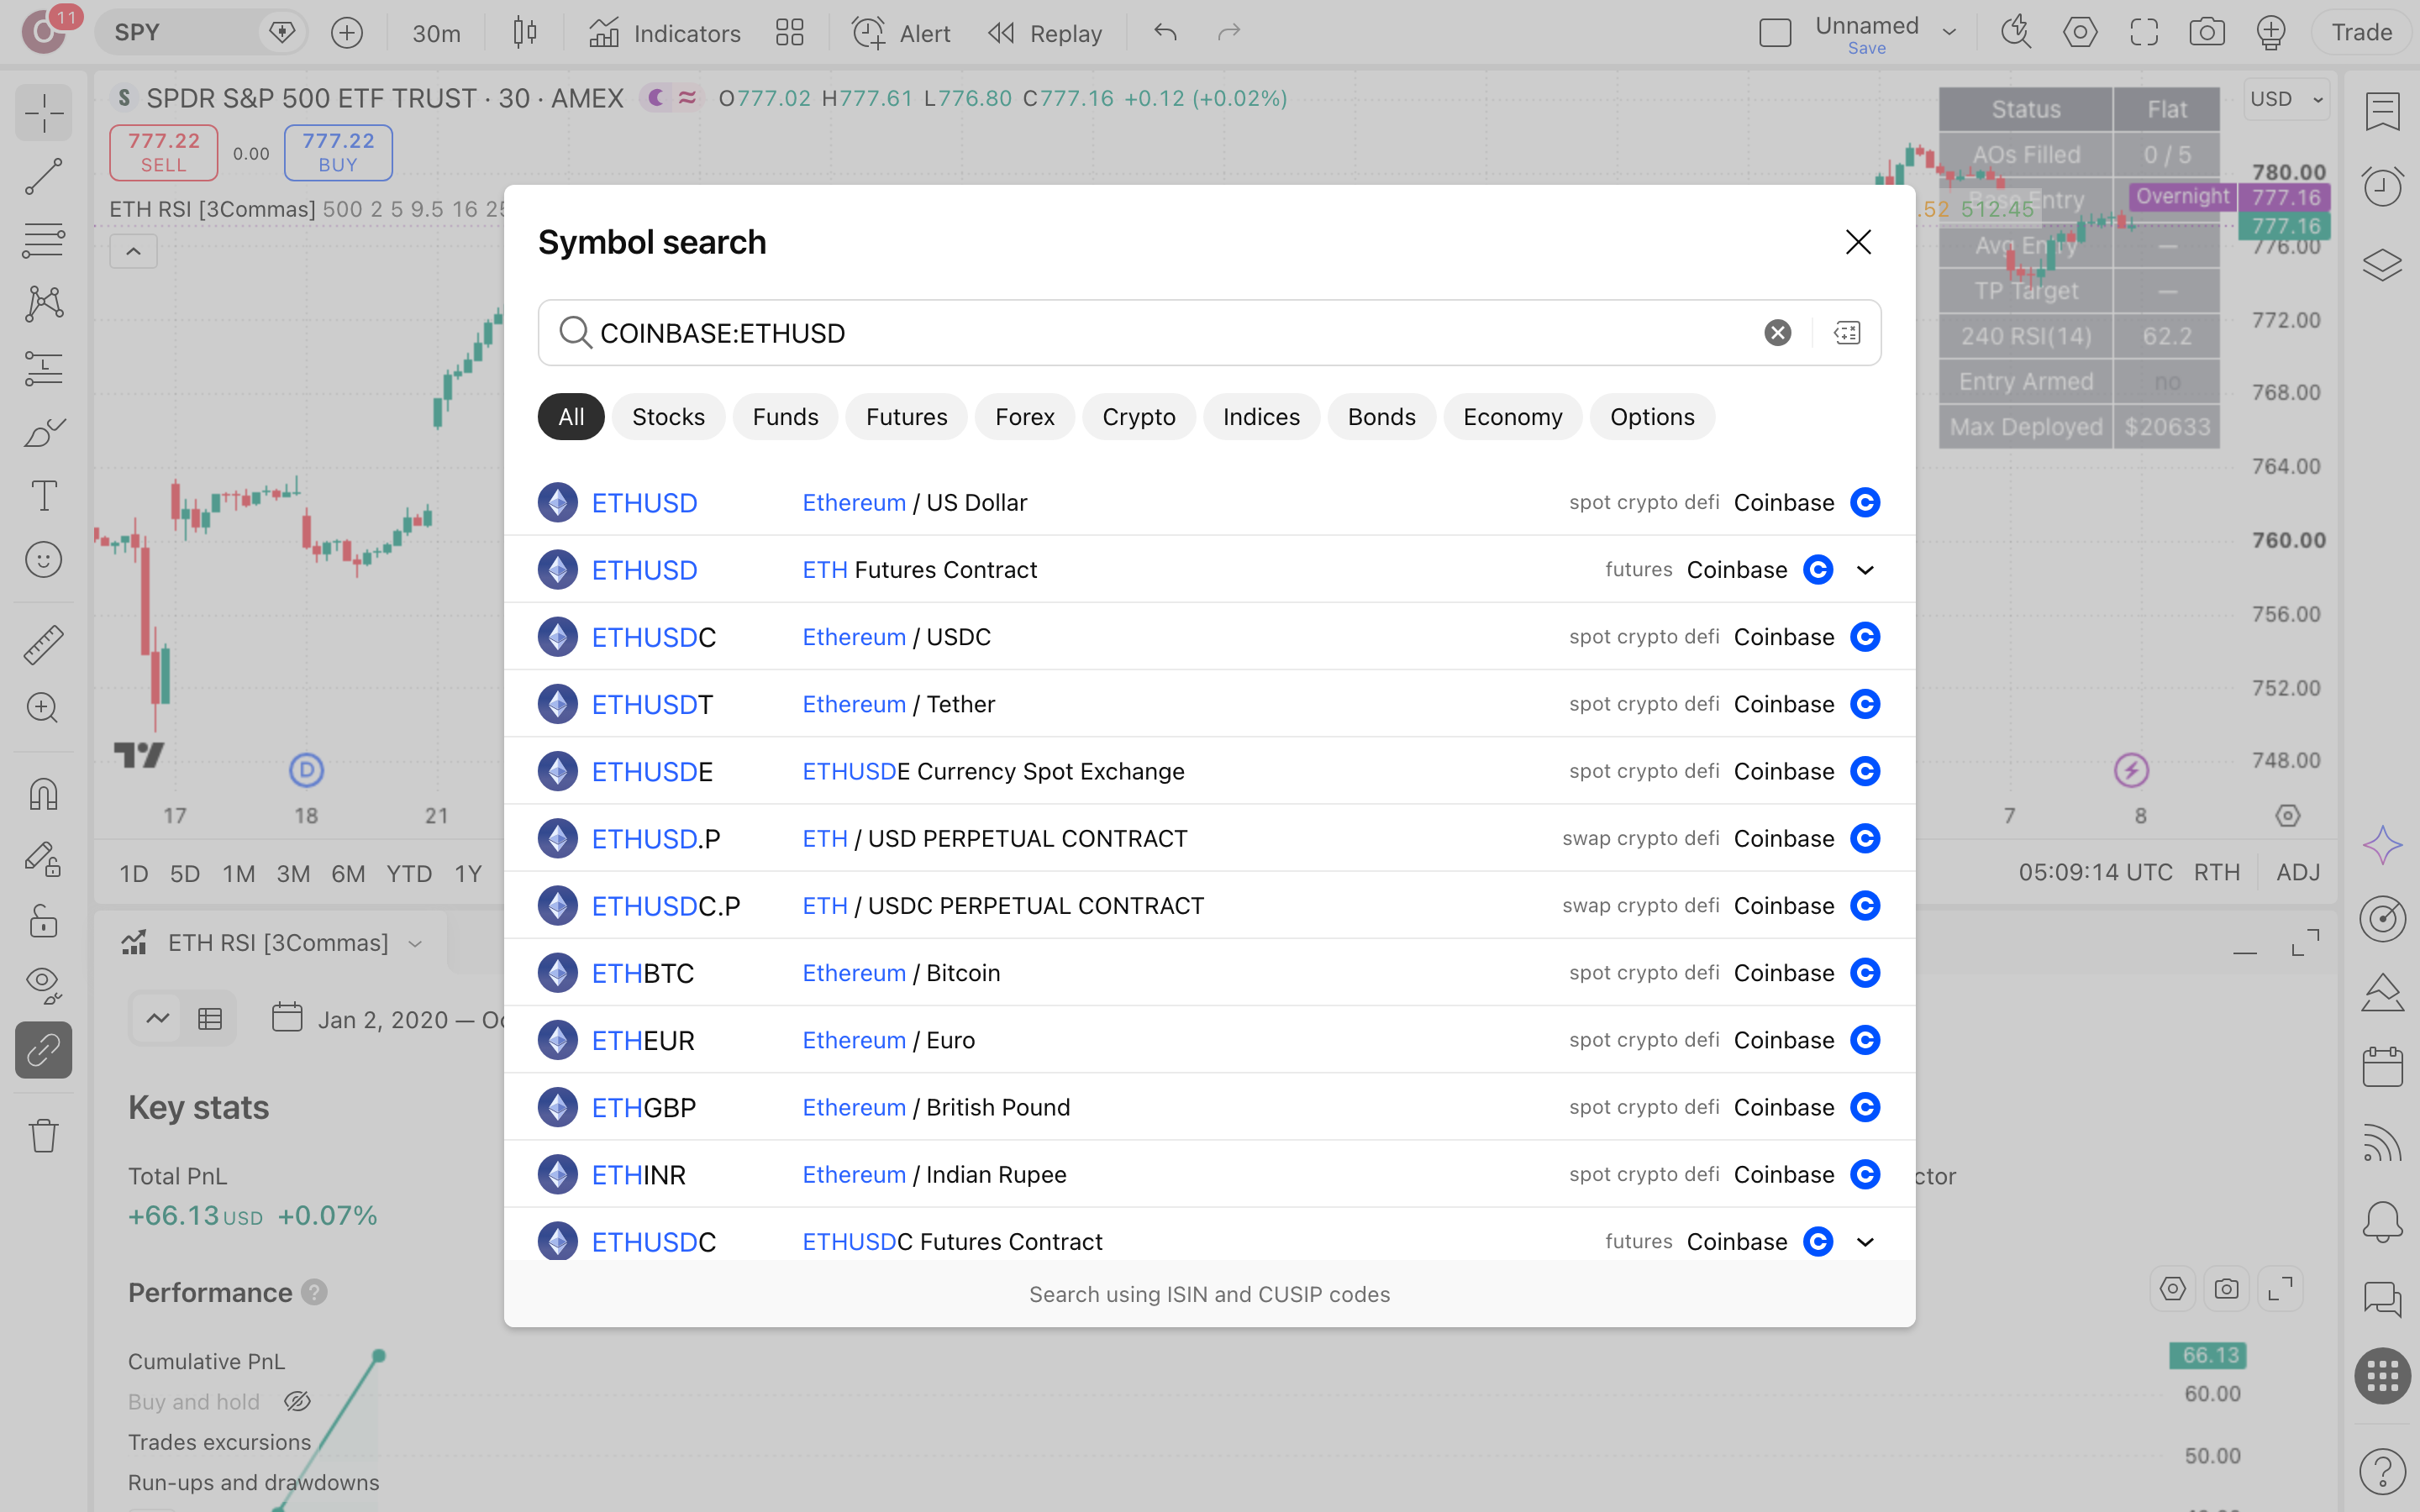Toggle Buy and hold visibility eye
This screenshot has width=2420, height=1512.
297,1402
